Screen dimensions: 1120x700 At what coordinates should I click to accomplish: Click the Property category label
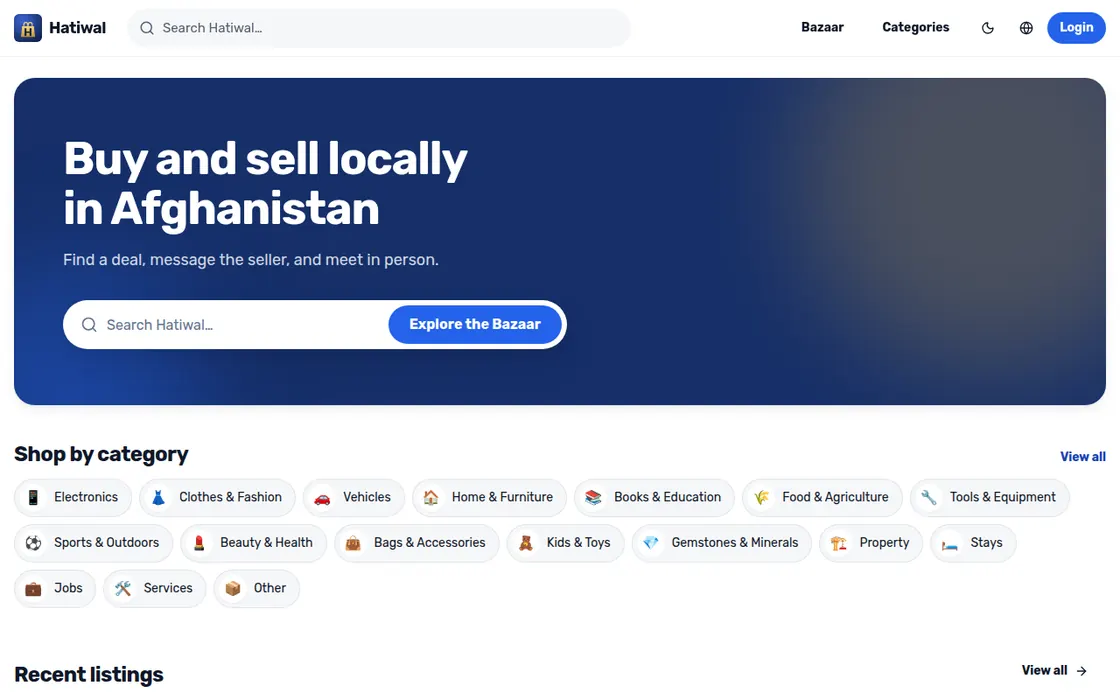click(884, 543)
